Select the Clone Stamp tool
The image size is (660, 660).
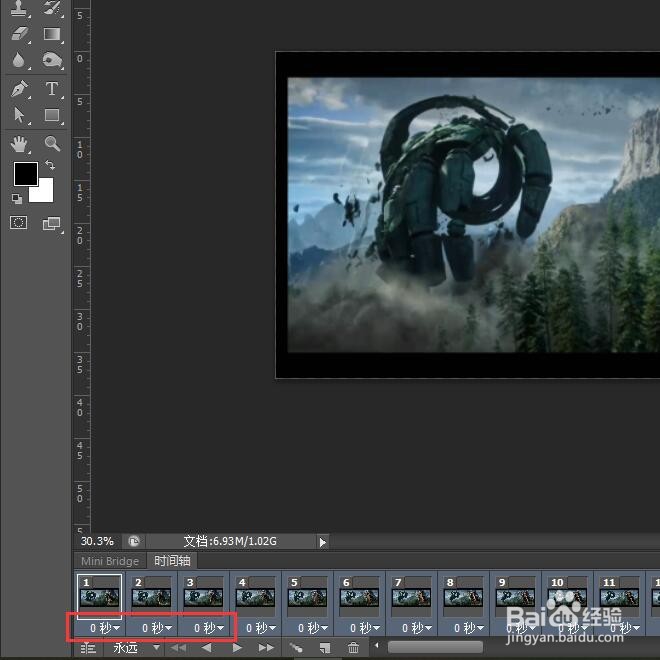point(19,8)
